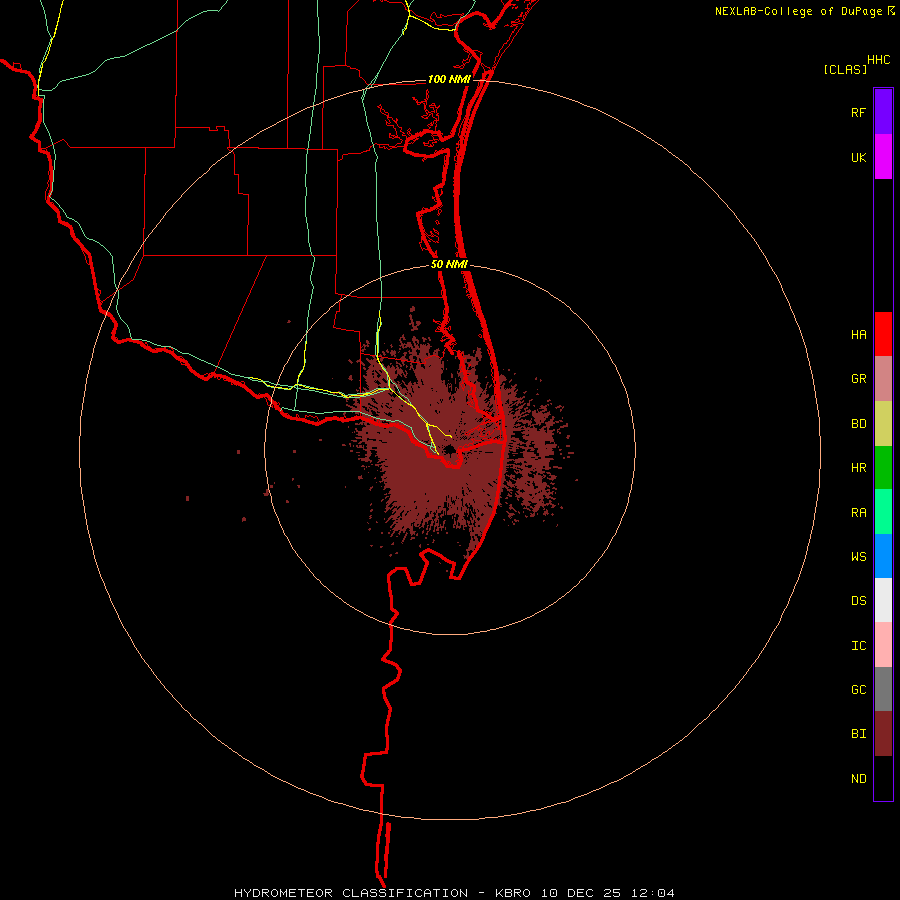Click the [CLAS] legend header
The height and width of the screenshot is (900, 900).
(845, 70)
